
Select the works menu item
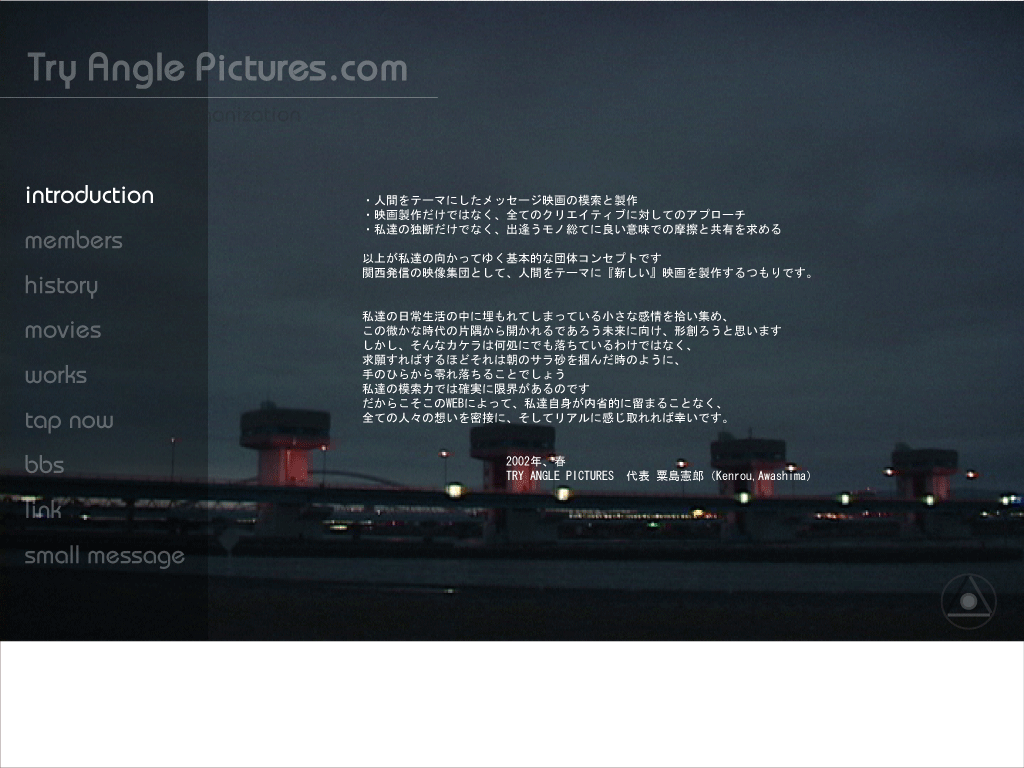coord(56,376)
